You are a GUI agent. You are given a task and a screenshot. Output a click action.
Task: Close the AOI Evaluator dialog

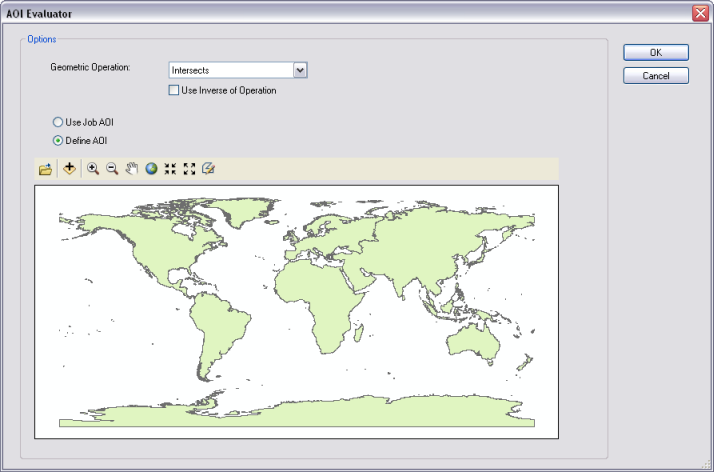pos(700,12)
